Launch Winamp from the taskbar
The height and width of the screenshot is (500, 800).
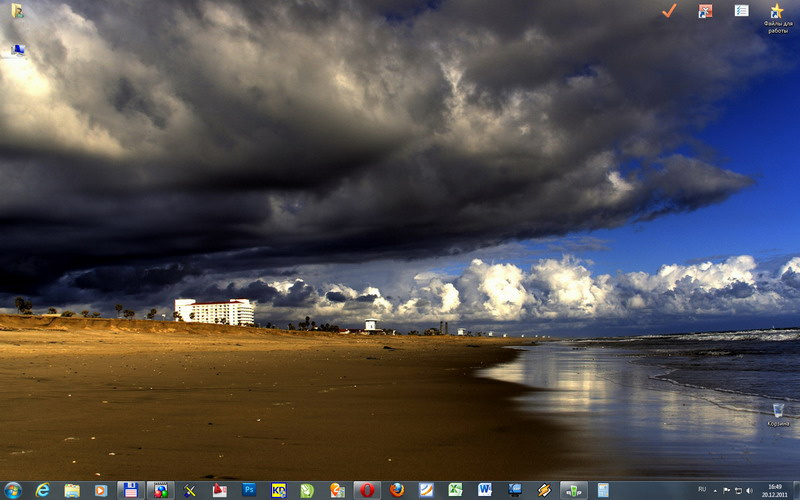point(544,490)
